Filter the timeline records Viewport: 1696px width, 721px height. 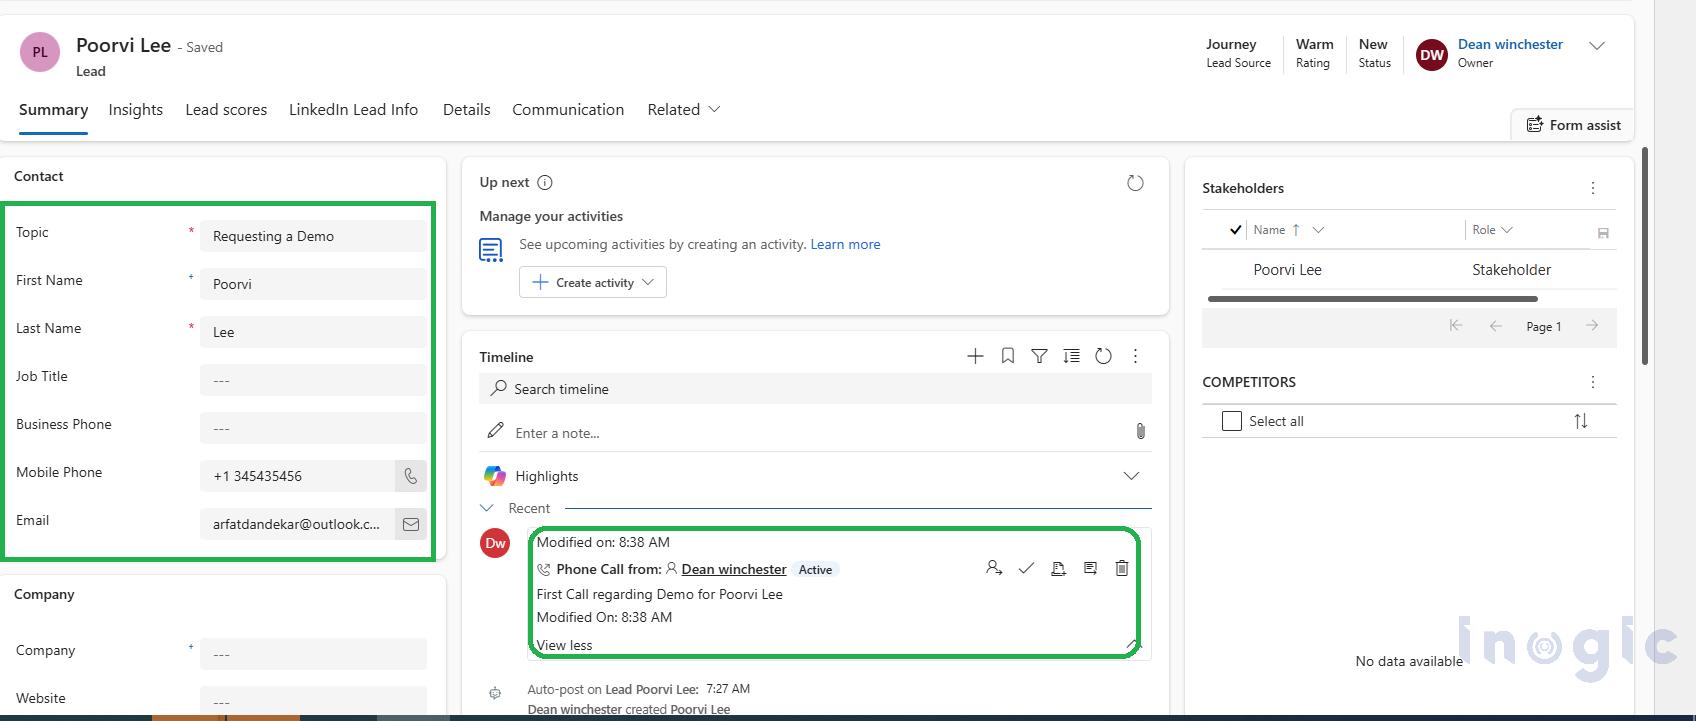point(1040,356)
